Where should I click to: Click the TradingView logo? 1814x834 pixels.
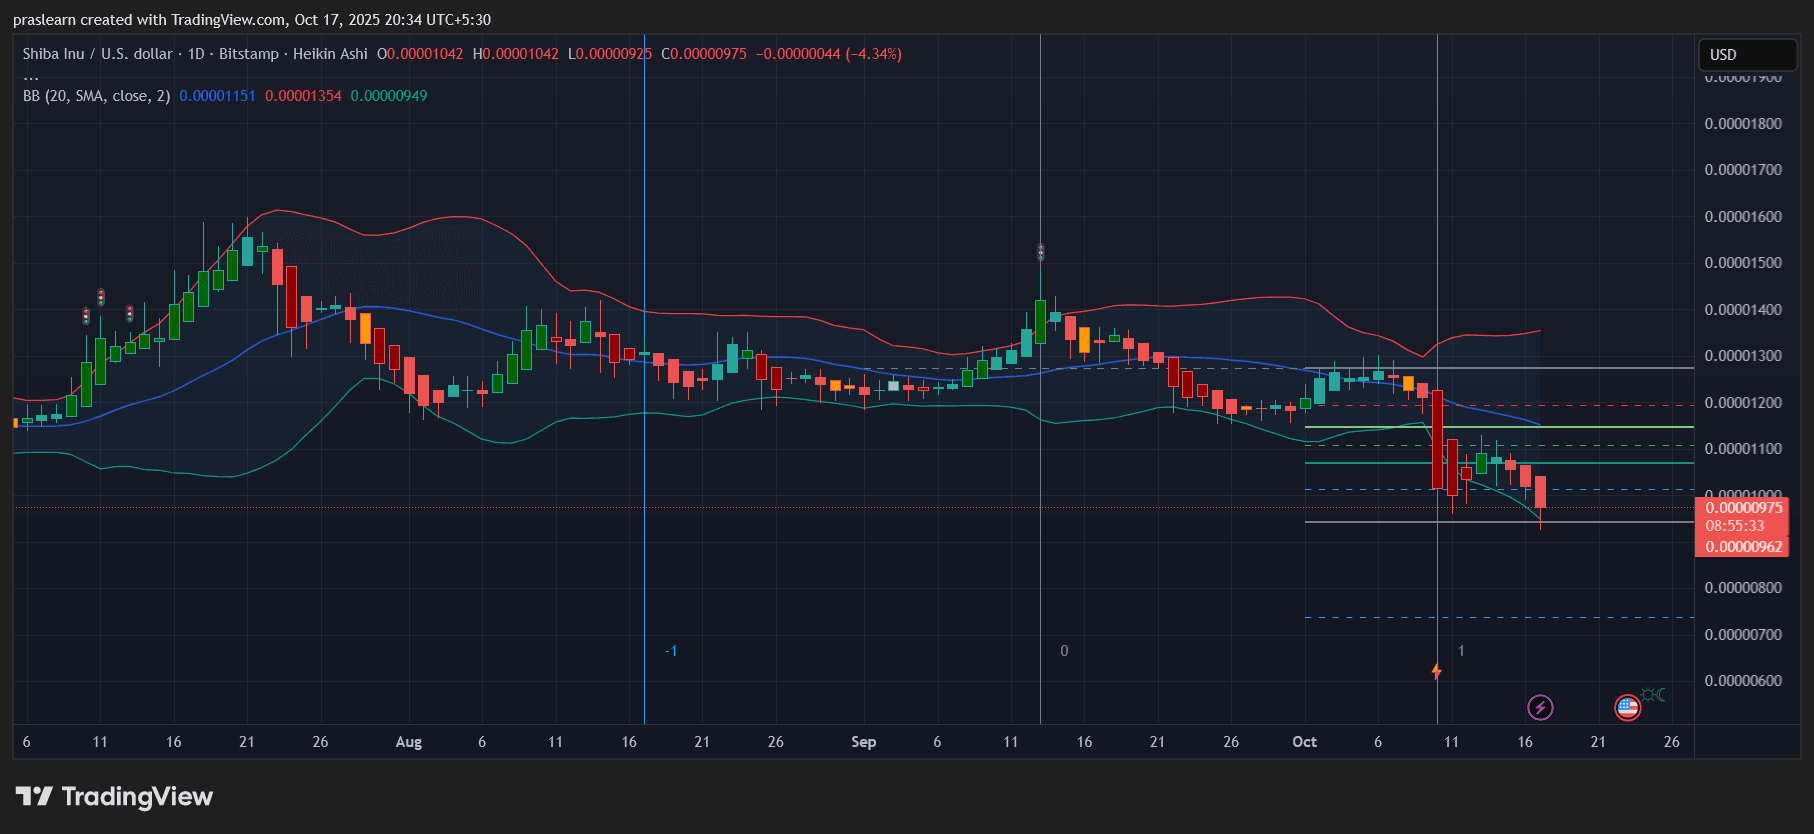pos(114,796)
